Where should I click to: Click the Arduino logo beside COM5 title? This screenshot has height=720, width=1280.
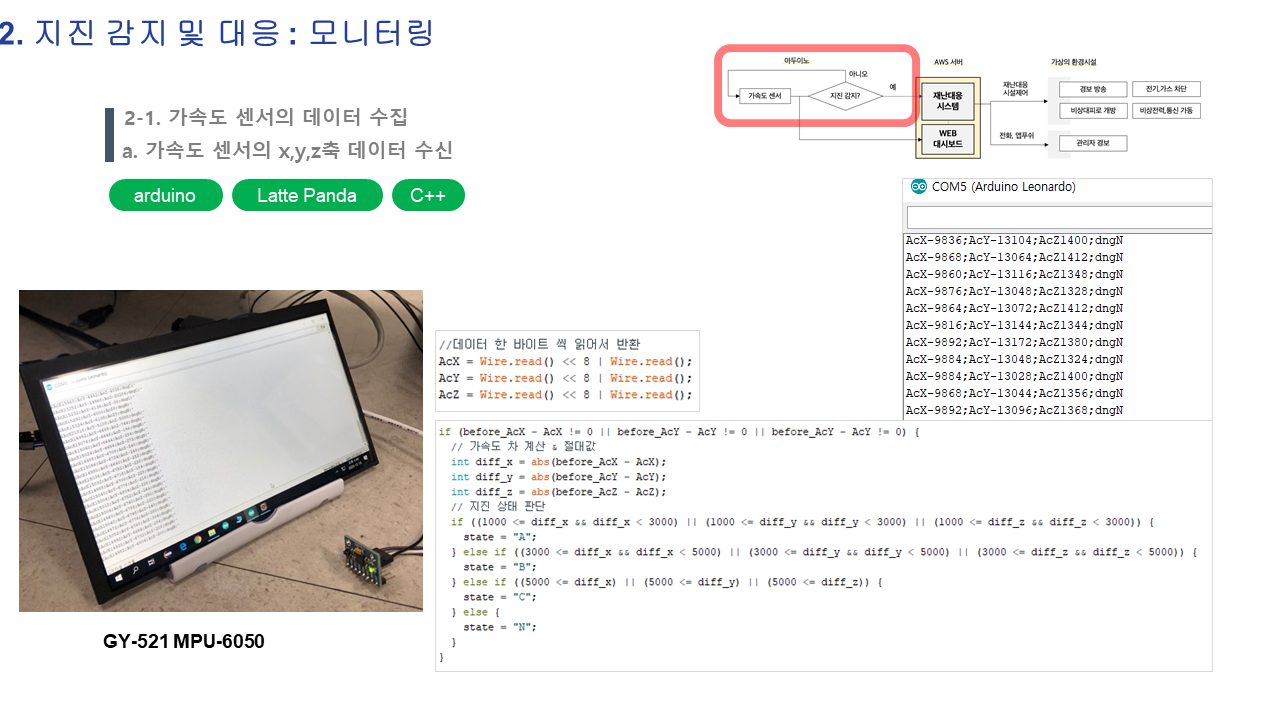click(918, 187)
